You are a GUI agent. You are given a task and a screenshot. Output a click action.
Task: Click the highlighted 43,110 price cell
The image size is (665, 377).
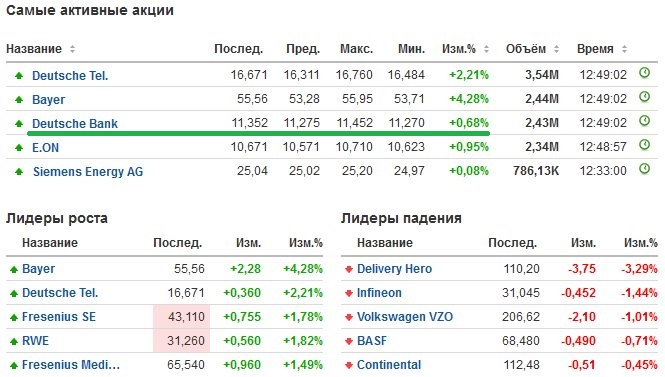(182, 317)
